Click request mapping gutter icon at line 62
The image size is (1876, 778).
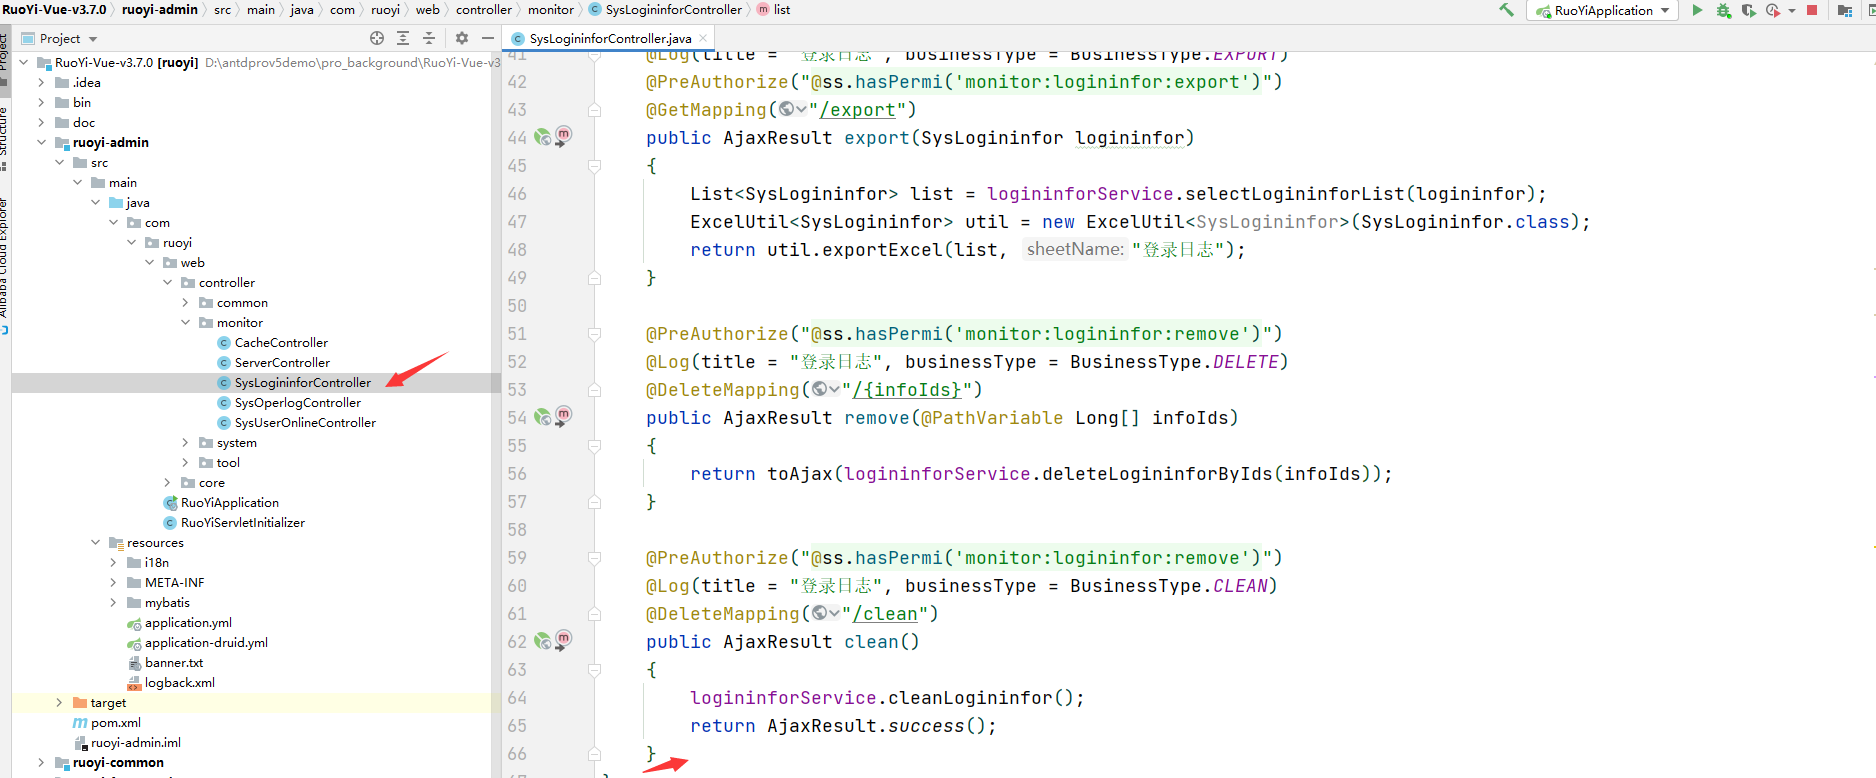[542, 641]
